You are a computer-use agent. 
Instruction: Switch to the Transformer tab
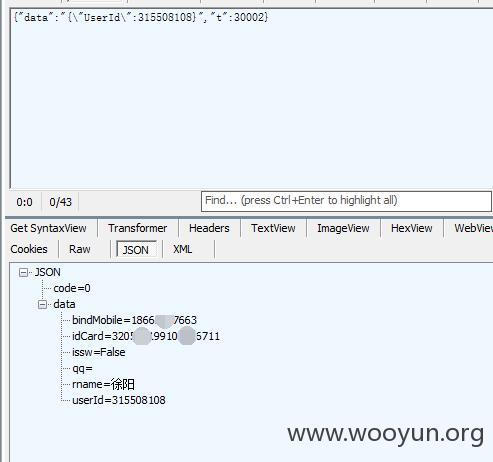pyautogui.click(x=138, y=228)
